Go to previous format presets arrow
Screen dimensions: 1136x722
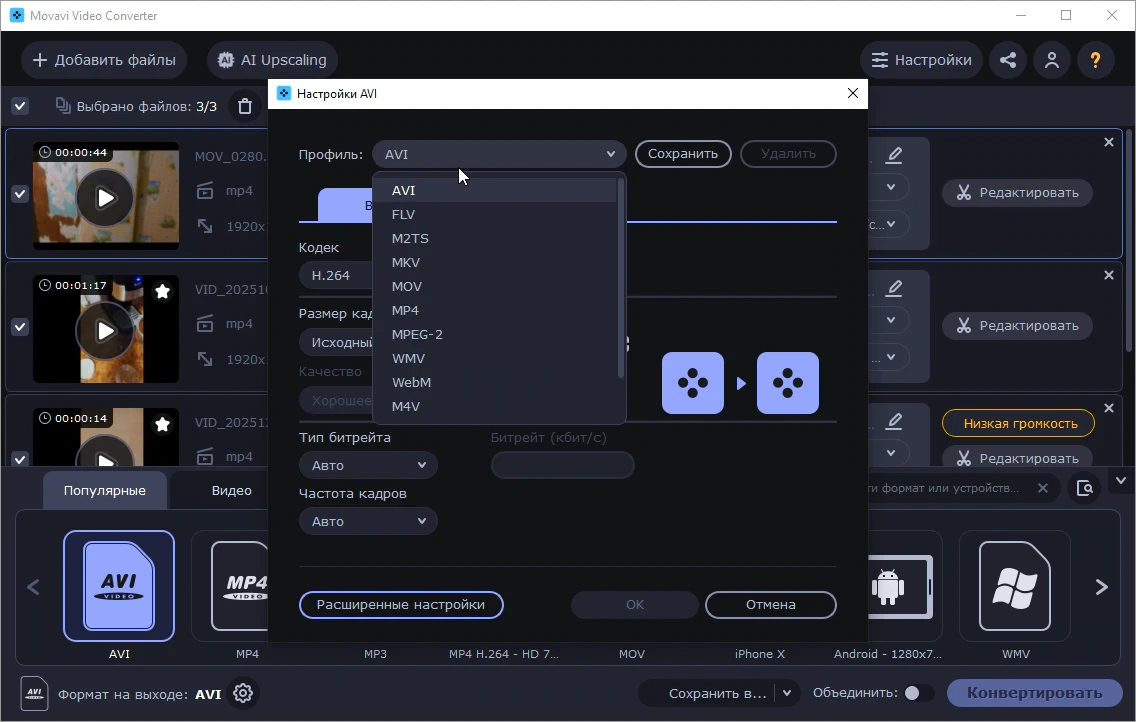(x=33, y=587)
